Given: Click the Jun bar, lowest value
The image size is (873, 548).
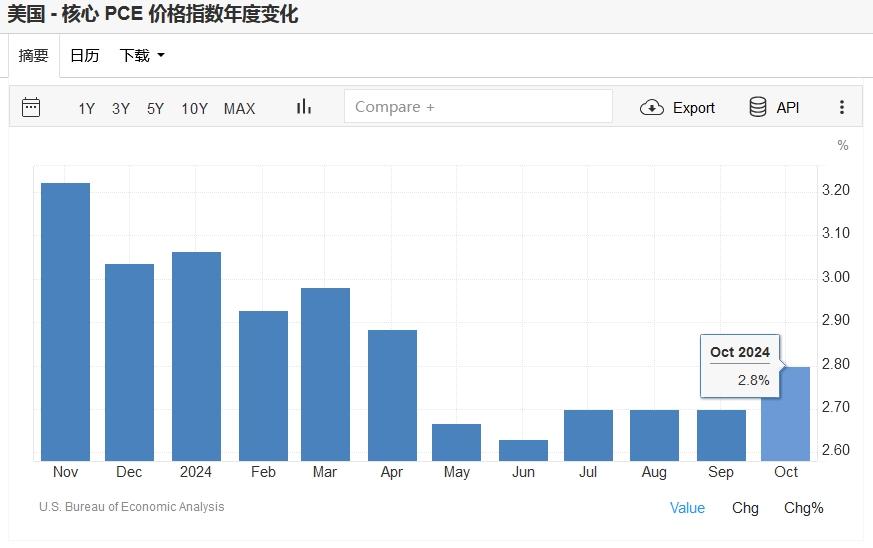Looking at the screenshot, I should (523, 450).
